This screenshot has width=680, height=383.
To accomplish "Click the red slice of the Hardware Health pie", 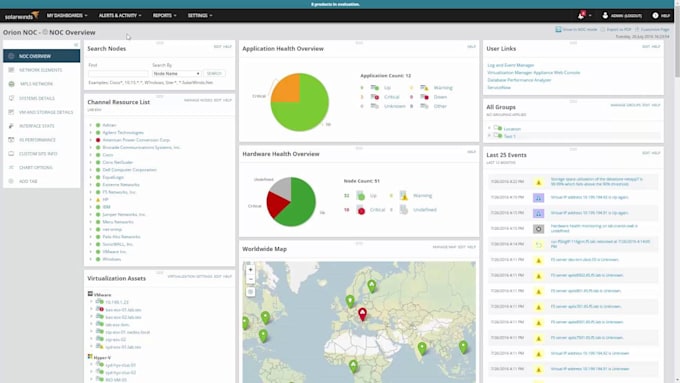I will pyautogui.click(x=277, y=205).
